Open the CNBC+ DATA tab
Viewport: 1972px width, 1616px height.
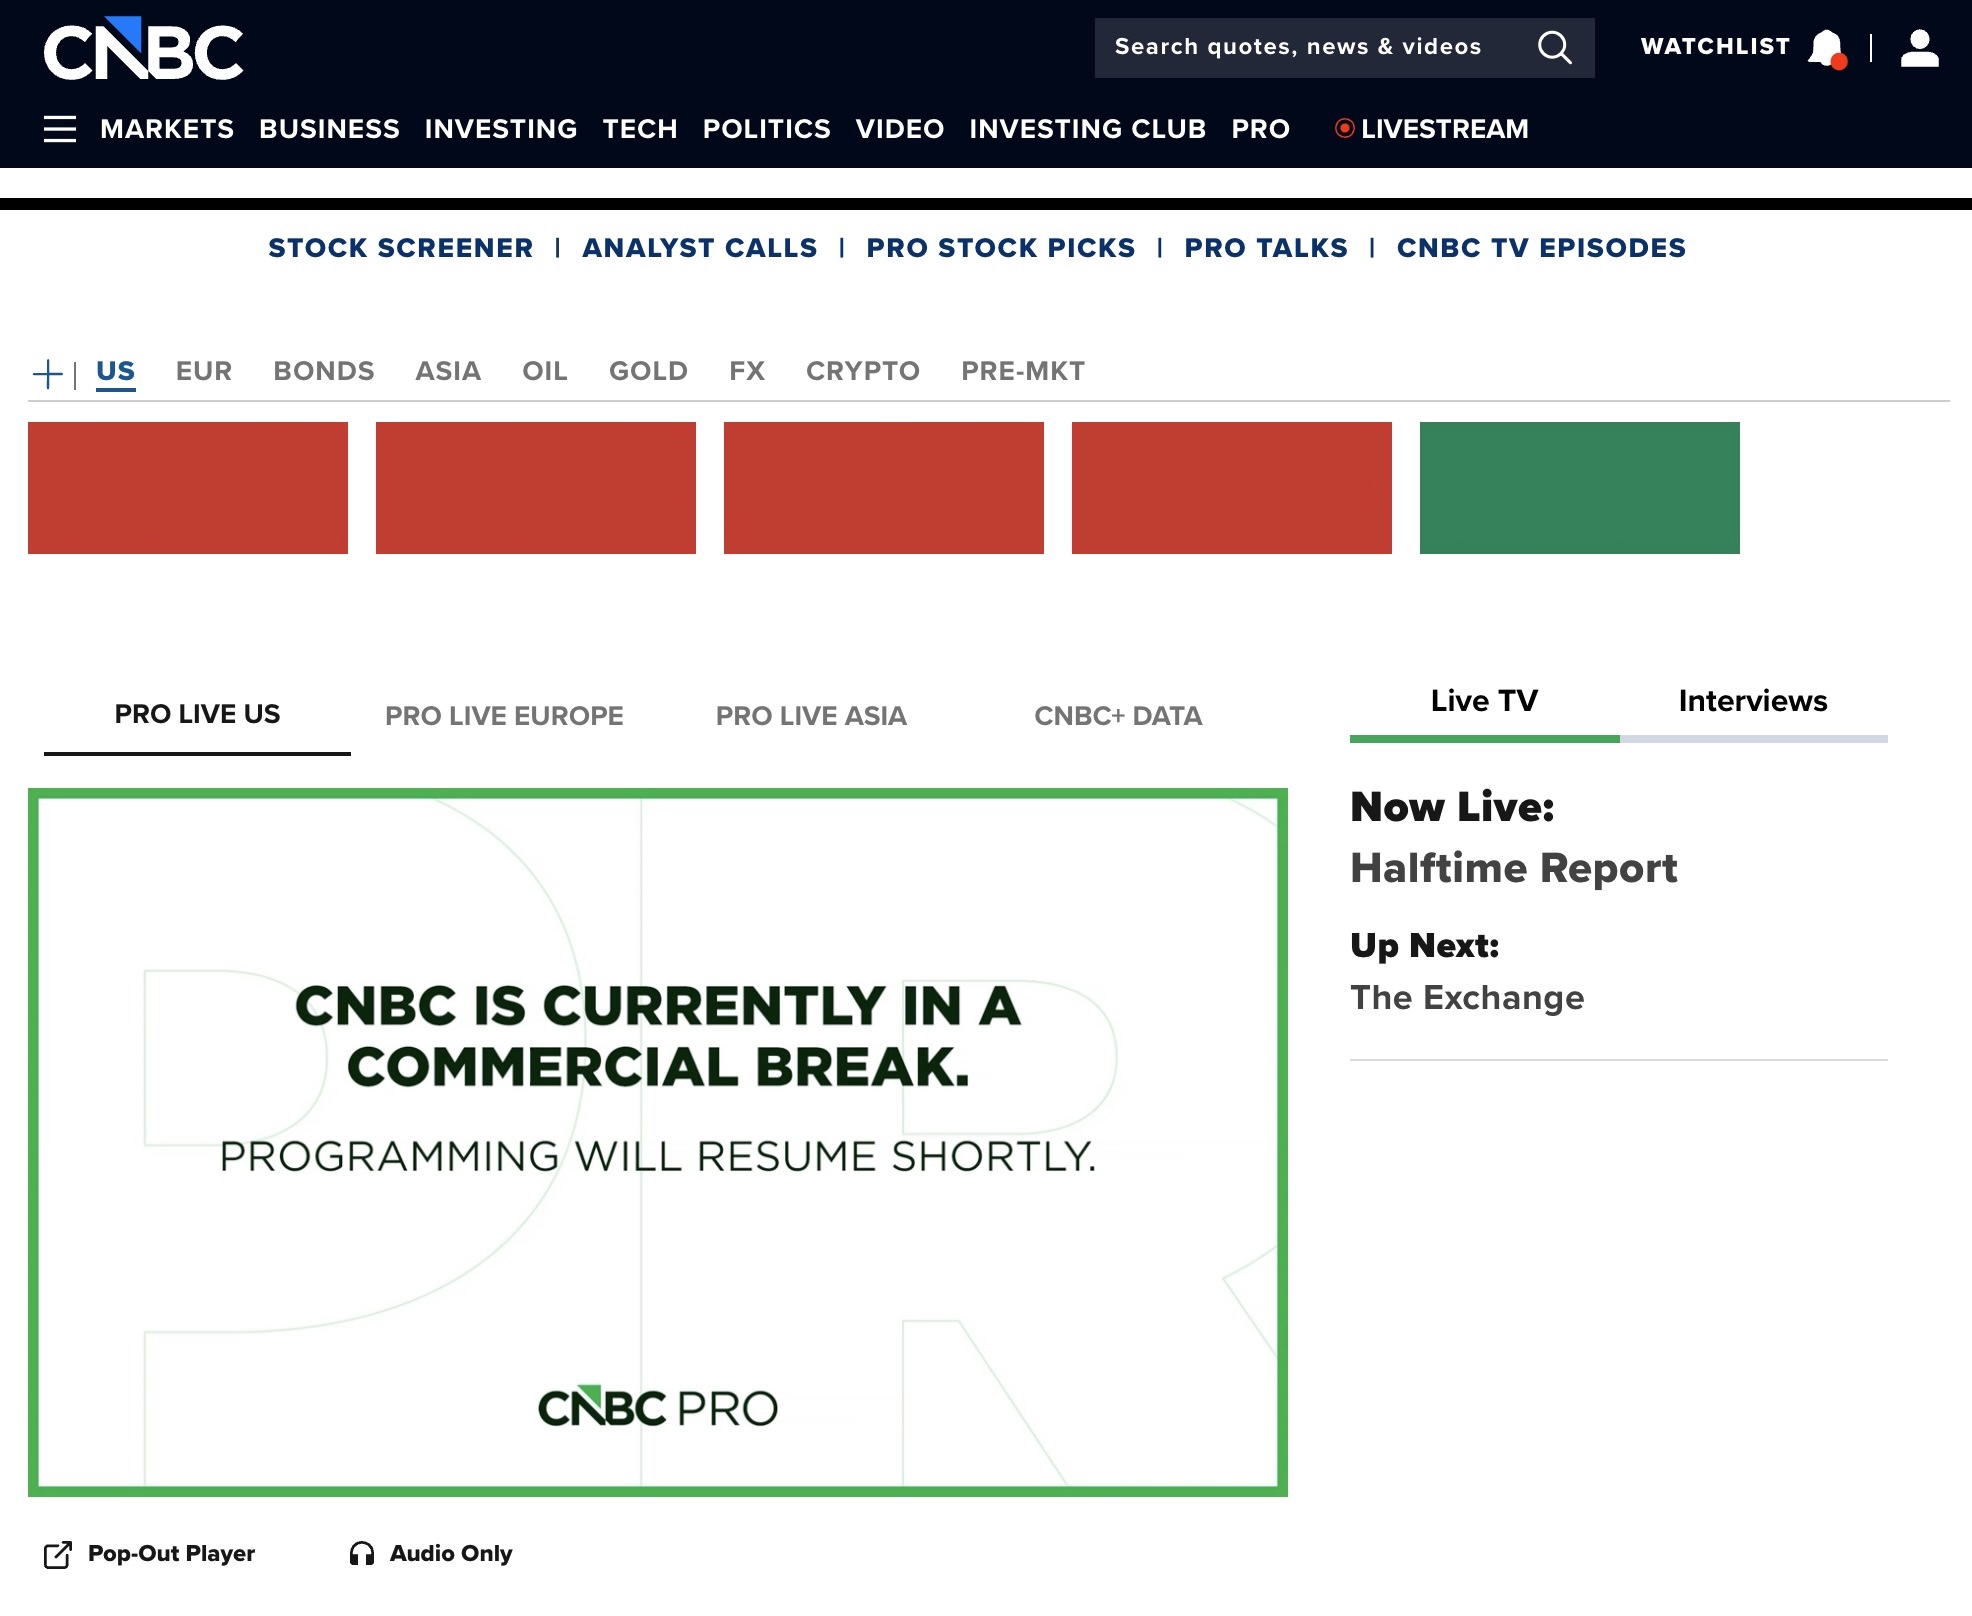pyautogui.click(x=1117, y=716)
